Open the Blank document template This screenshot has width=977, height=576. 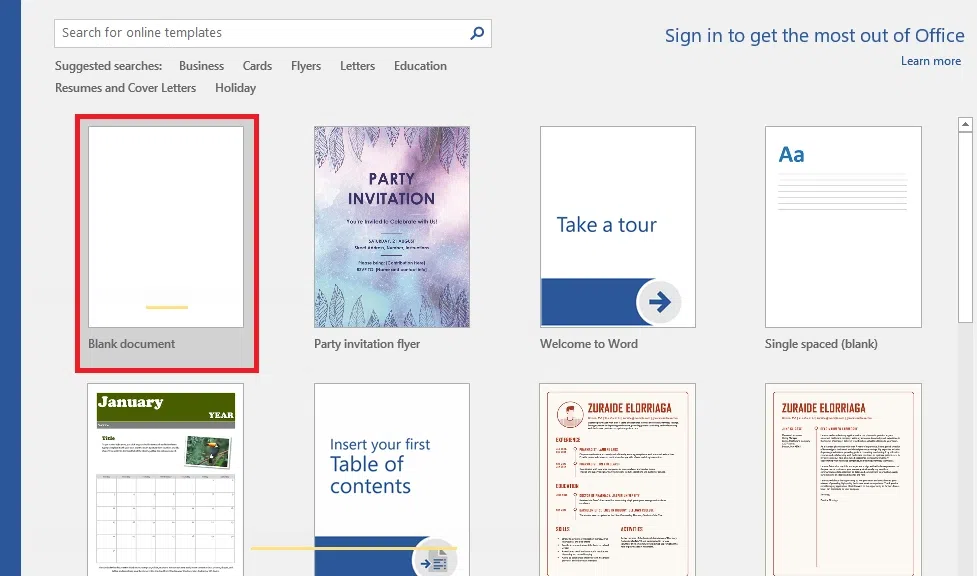[x=165, y=226]
